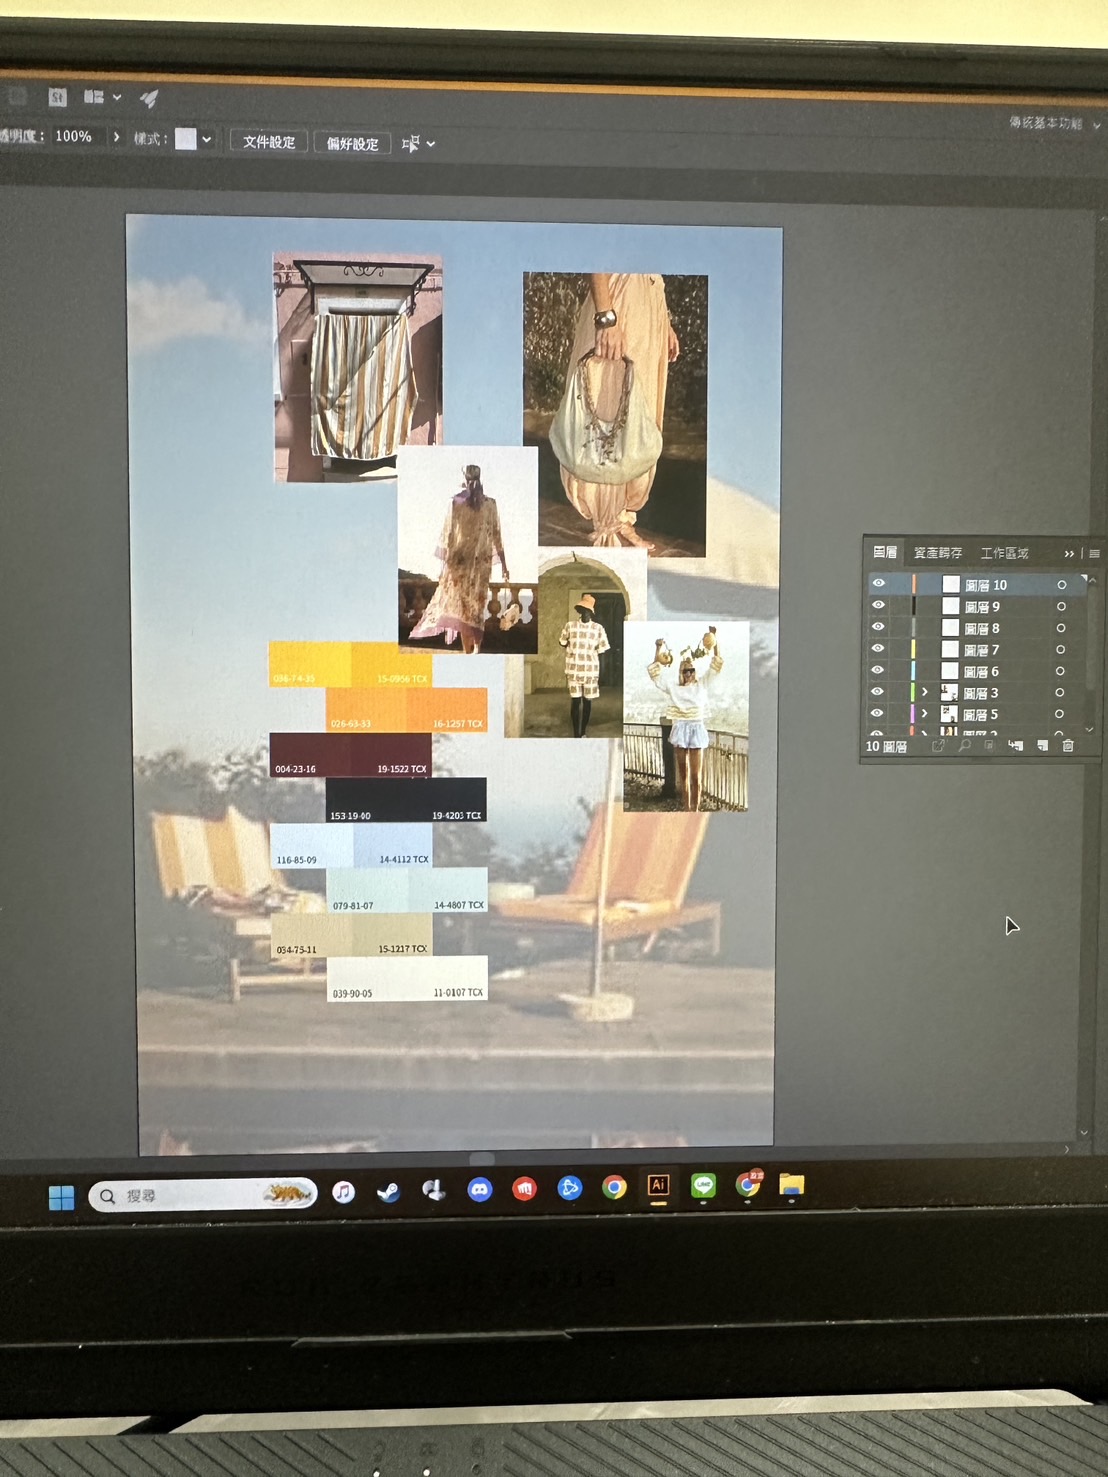1108x1477 pixels.
Task: Open the Layers panel options menu
Action: [1095, 554]
